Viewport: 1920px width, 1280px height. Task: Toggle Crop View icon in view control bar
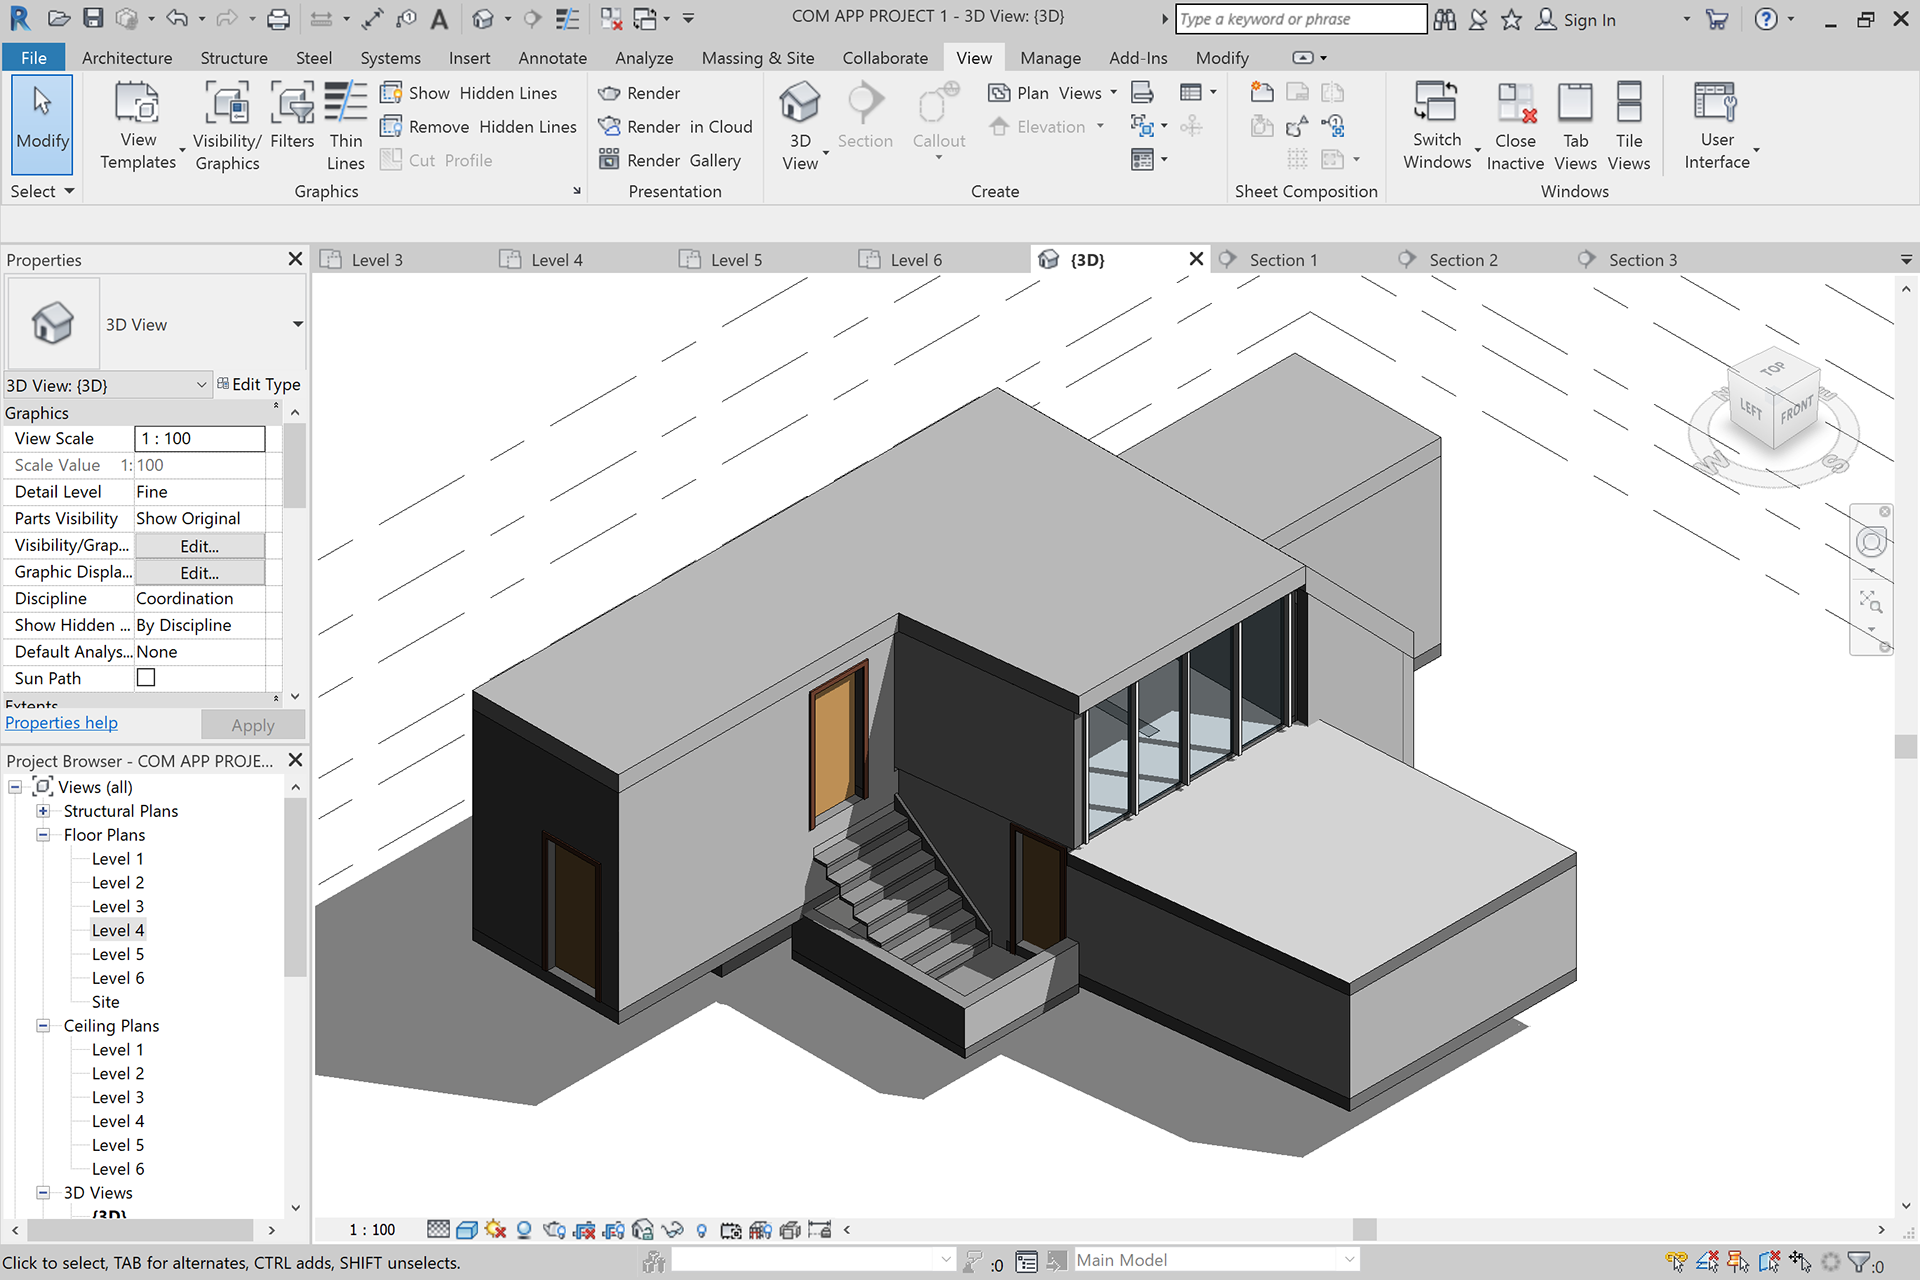(584, 1230)
